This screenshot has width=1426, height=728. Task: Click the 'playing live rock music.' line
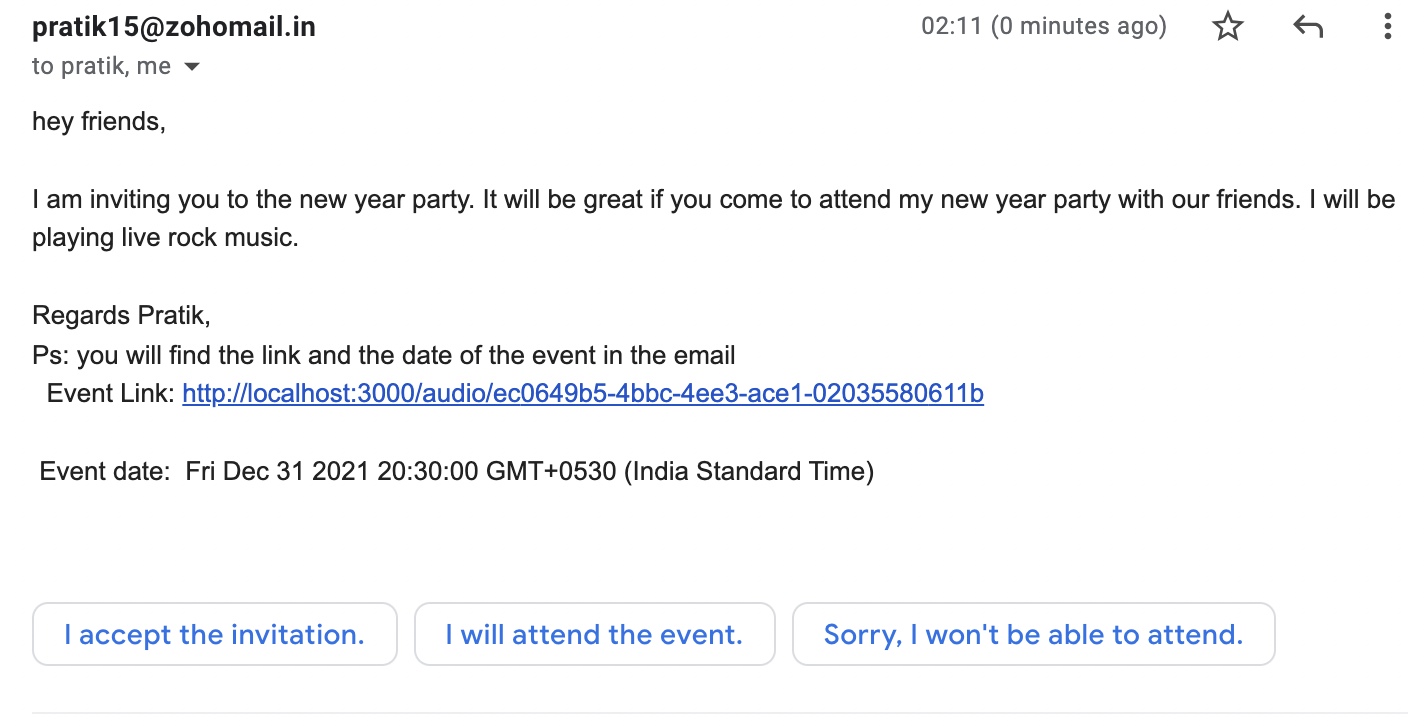165,239
